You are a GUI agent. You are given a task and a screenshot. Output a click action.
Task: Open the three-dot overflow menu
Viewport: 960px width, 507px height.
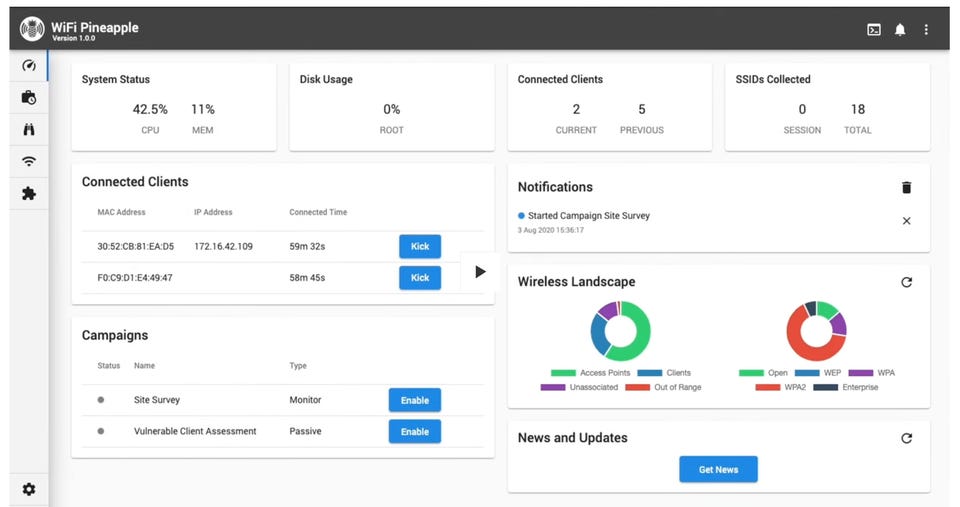[926, 29]
